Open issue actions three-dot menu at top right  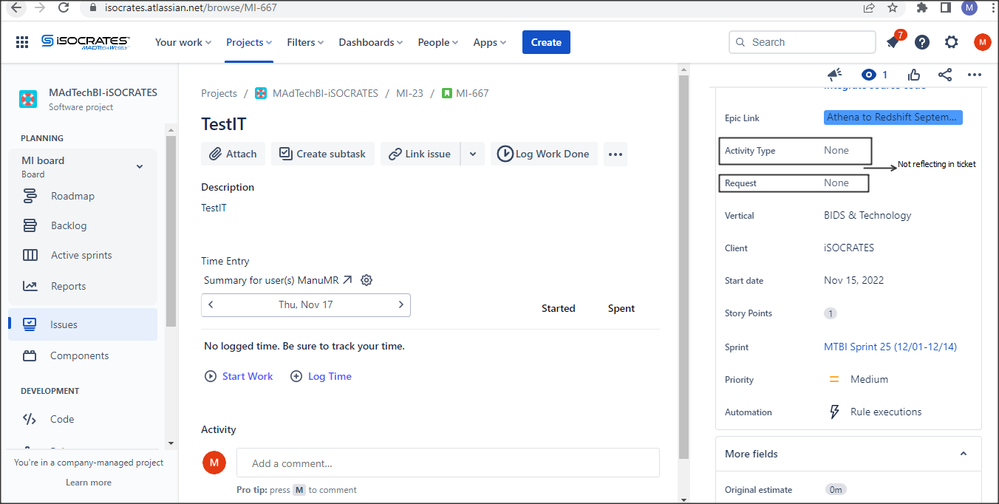(x=974, y=75)
